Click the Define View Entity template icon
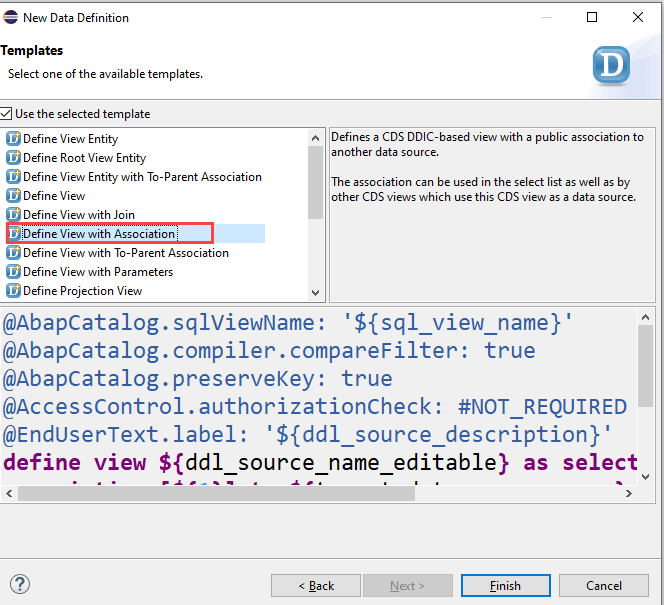 pyautogui.click(x=14, y=139)
